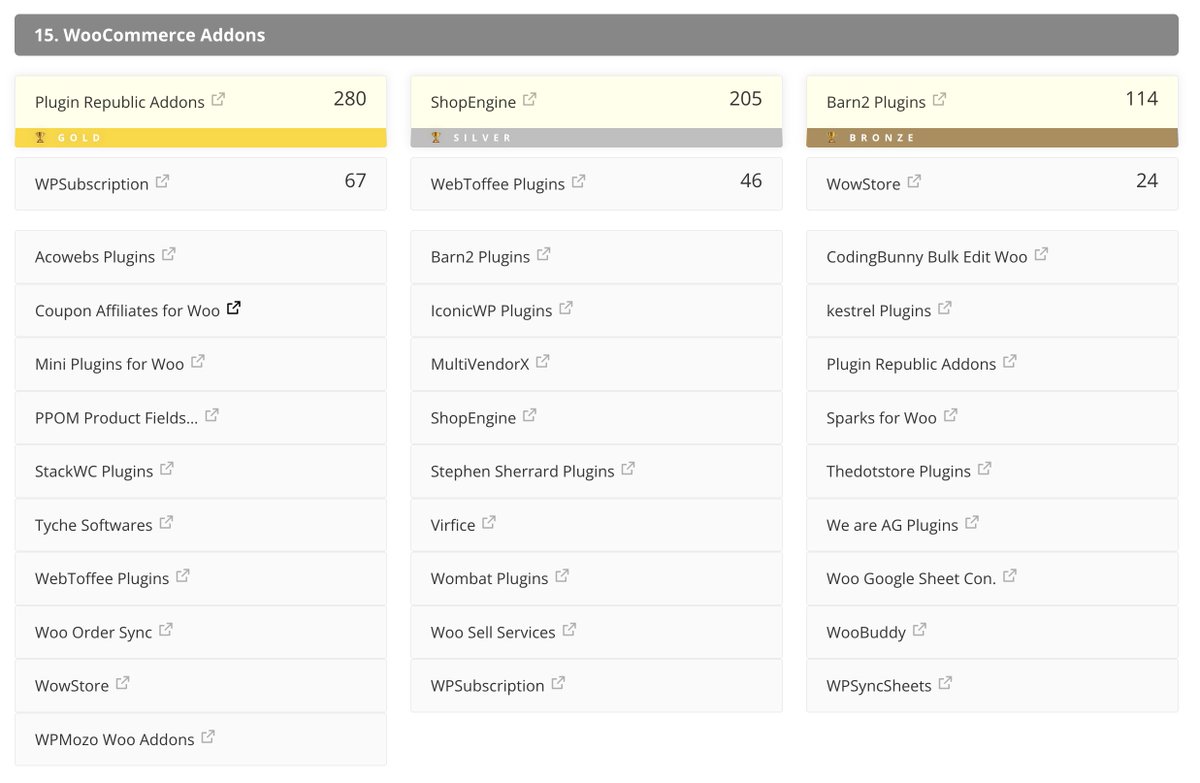Open external icon for Wombat Plugins

562,576
